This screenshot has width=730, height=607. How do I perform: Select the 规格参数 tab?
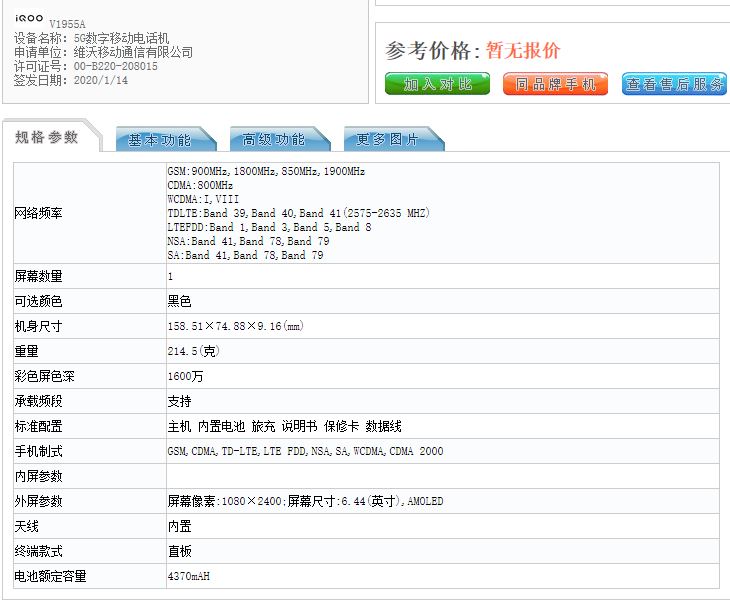click(x=47, y=137)
